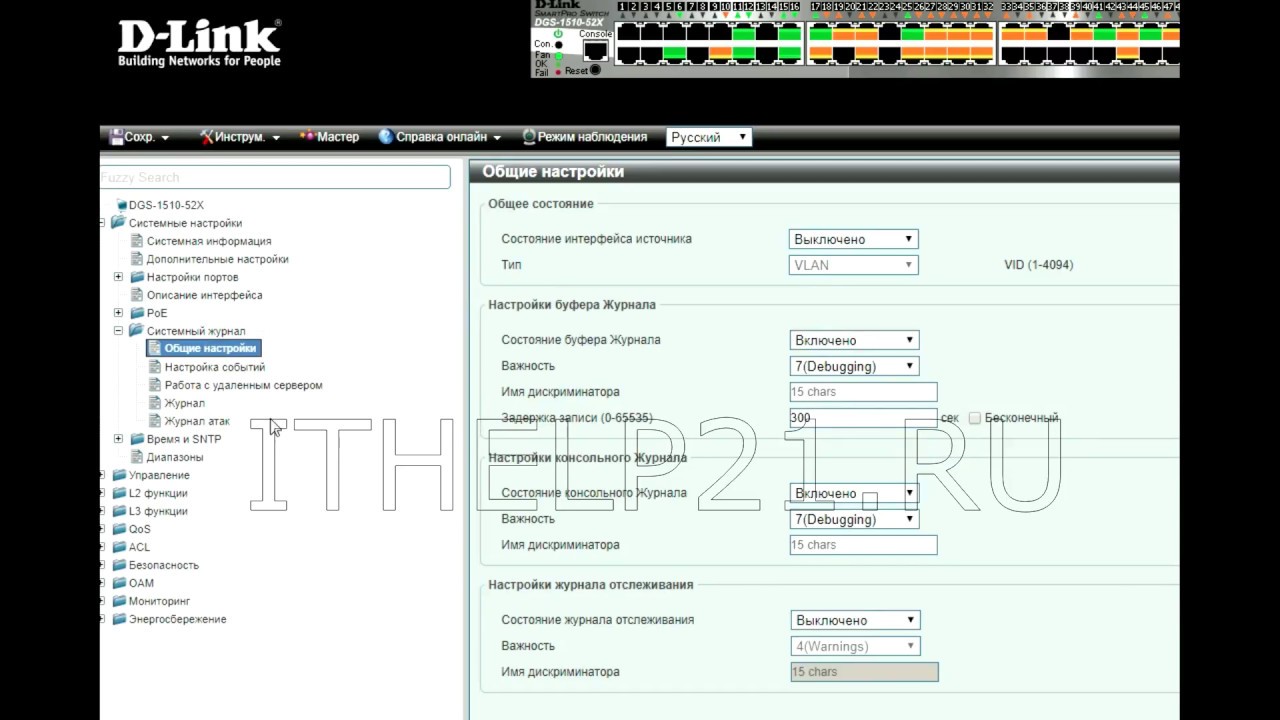Expand the Настройки портов tree node
This screenshot has height=720, width=1280.
coord(118,277)
